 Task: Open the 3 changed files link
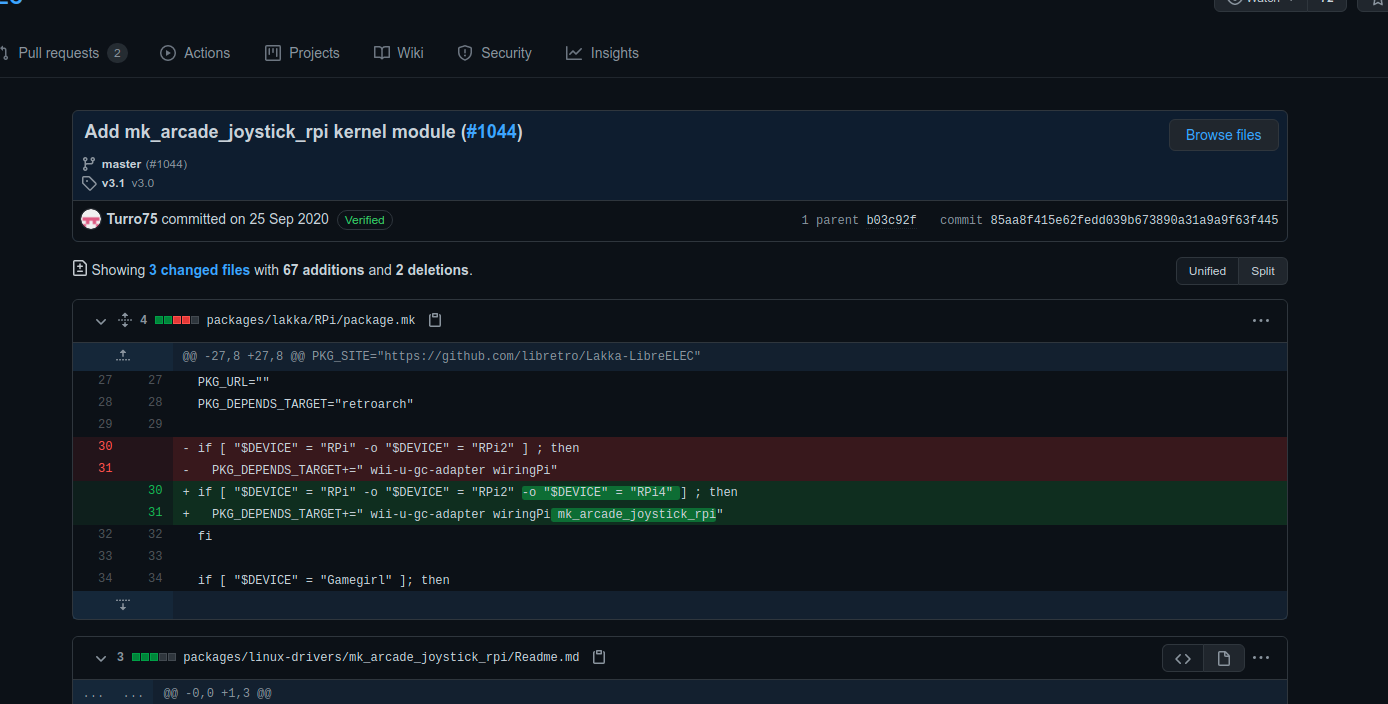coord(199,269)
